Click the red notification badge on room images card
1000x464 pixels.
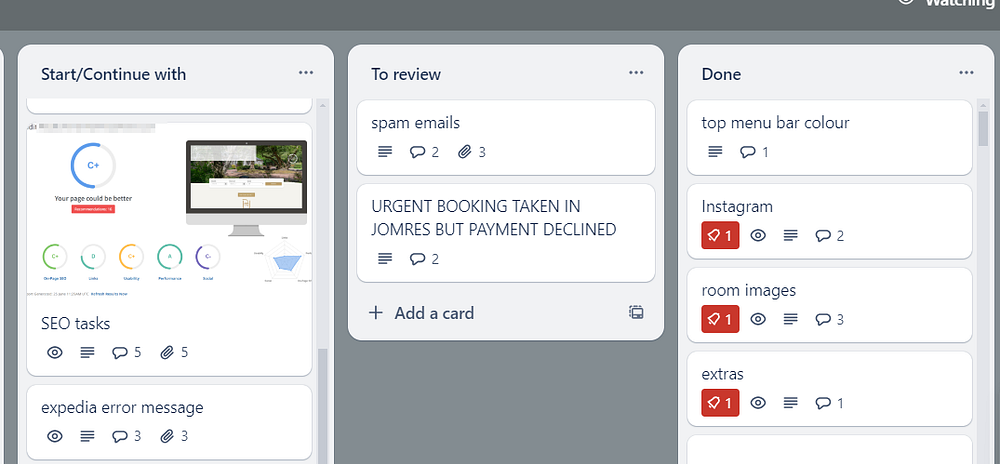coord(720,319)
